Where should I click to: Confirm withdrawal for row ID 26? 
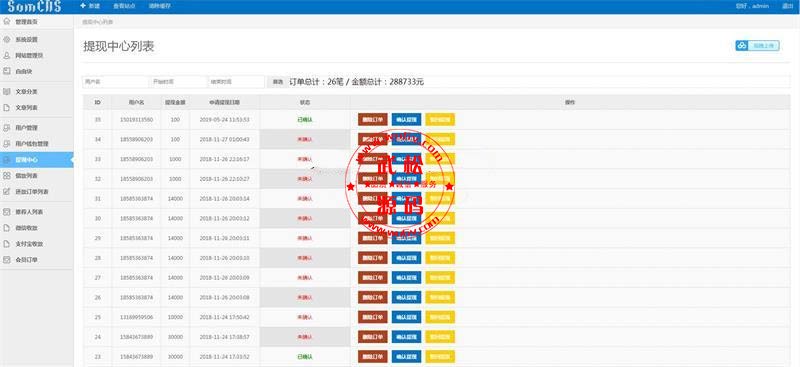pos(406,297)
